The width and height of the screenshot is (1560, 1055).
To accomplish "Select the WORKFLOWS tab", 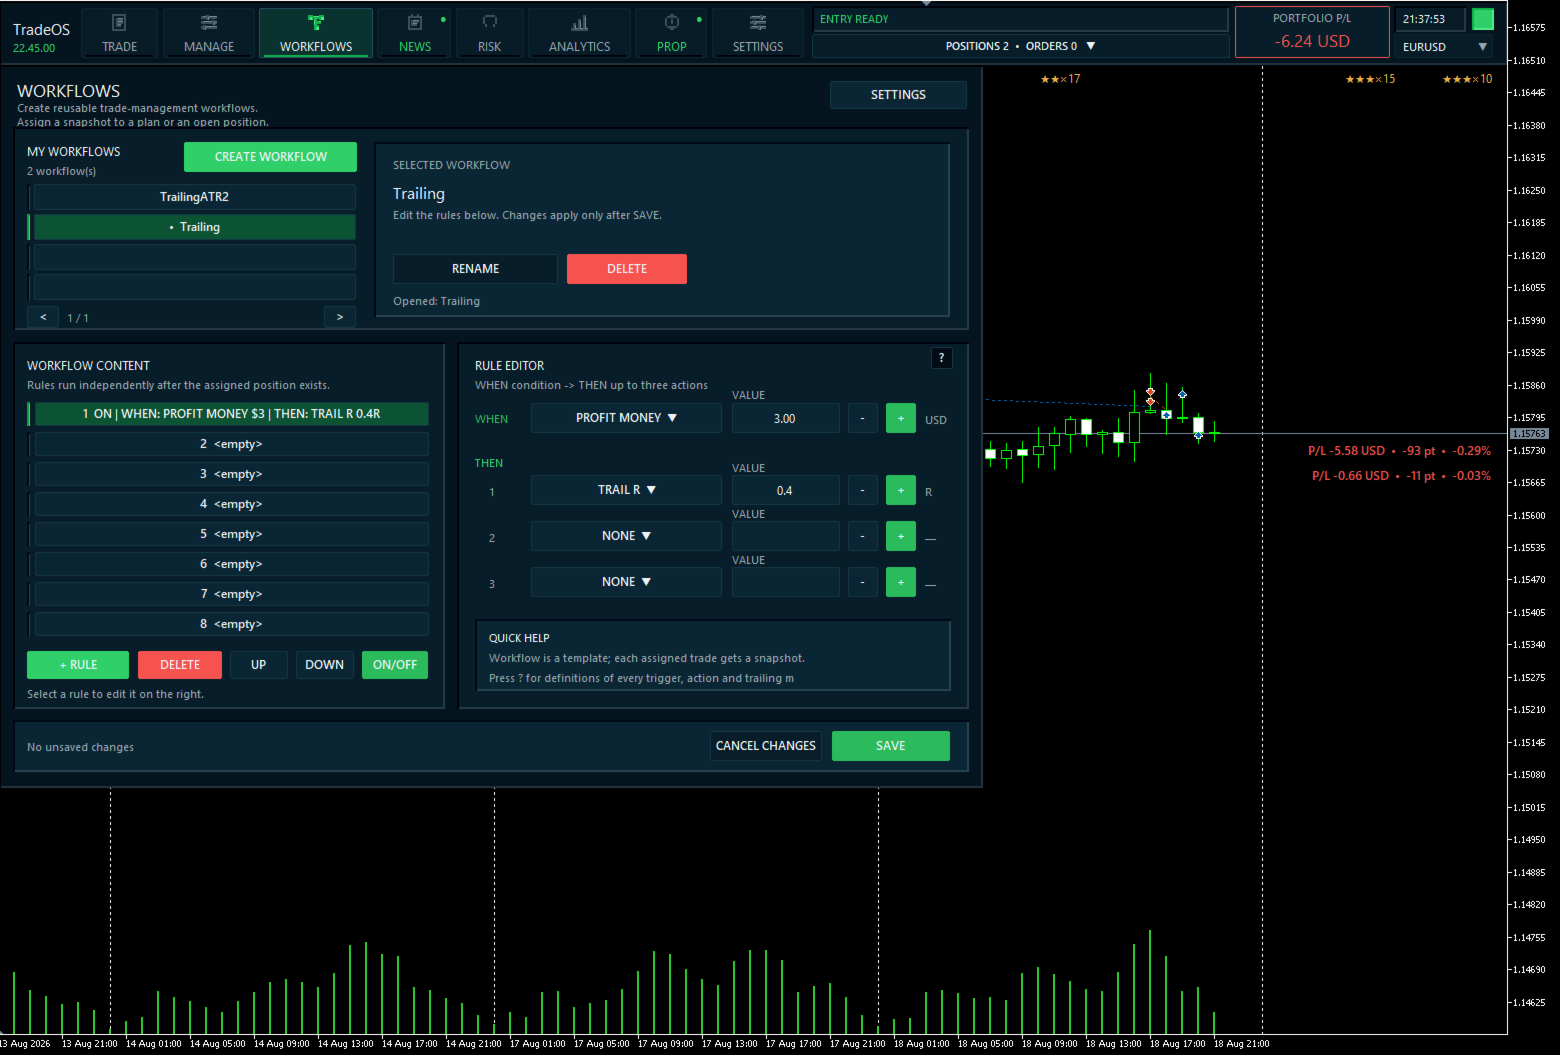I will 316,33.
